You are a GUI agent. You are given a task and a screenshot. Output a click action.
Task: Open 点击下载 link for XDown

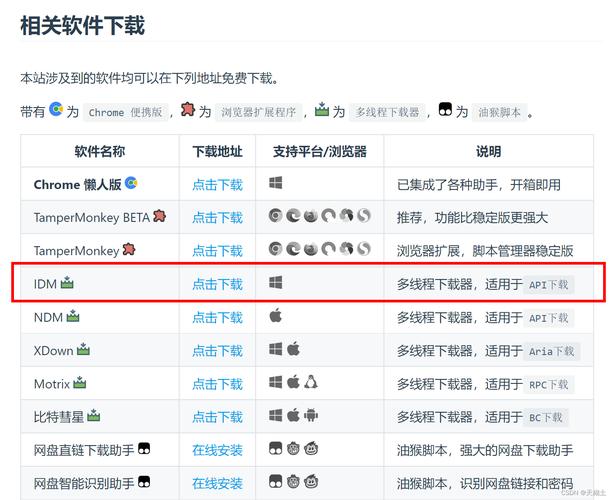click(217, 351)
